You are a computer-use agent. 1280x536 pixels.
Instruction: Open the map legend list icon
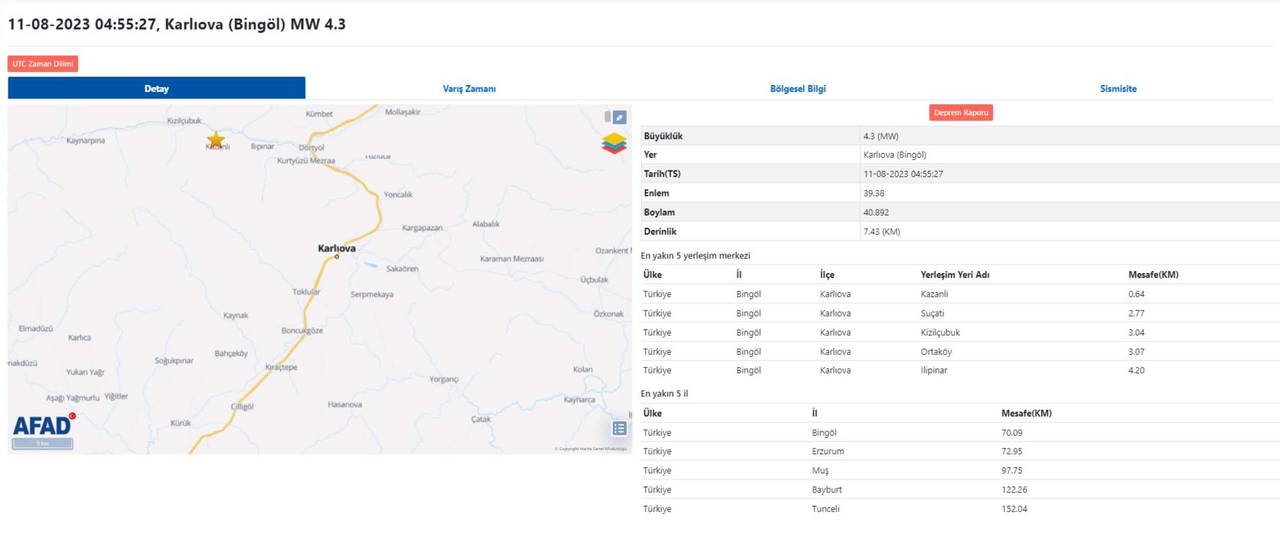(619, 429)
